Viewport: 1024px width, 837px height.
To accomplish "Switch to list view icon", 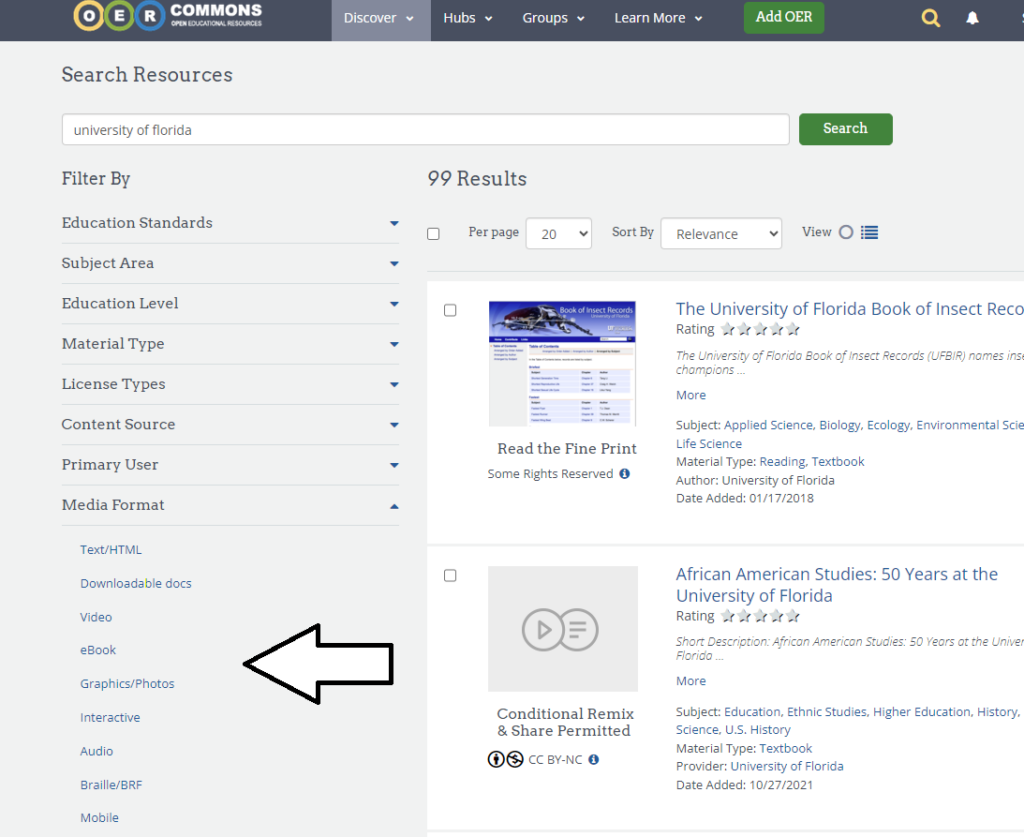I will (869, 232).
